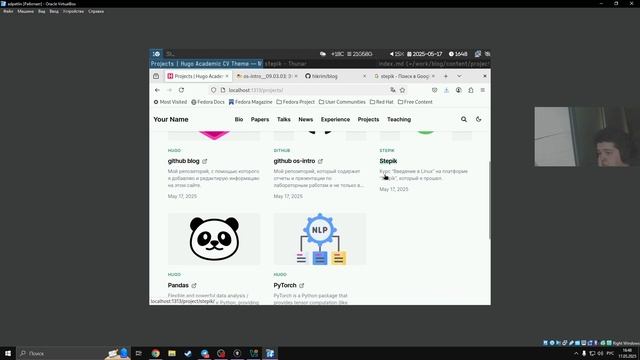Go to the News nav item
The width and height of the screenshot is (640, 360).
306,119
